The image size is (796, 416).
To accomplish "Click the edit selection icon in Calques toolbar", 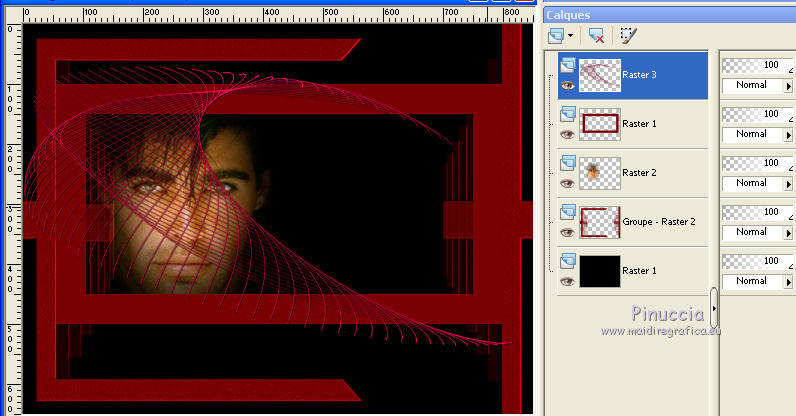I will [x=628, y=35].
